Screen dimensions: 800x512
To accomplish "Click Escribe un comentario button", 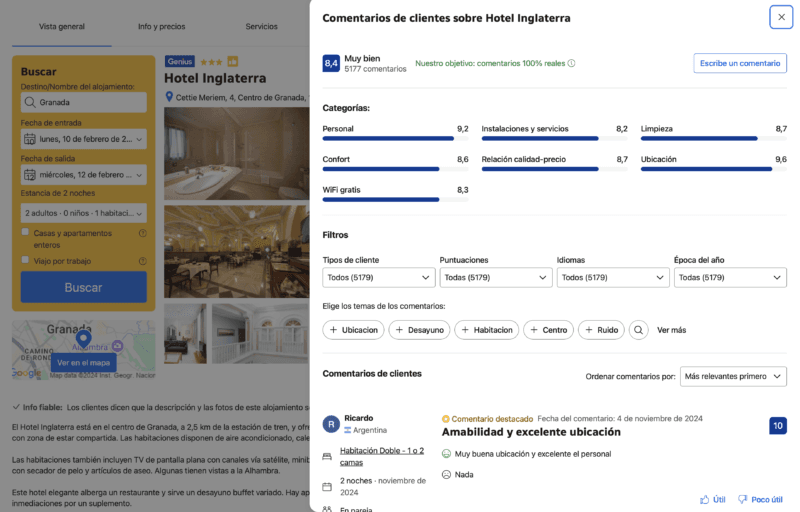I will pos(740,63).
